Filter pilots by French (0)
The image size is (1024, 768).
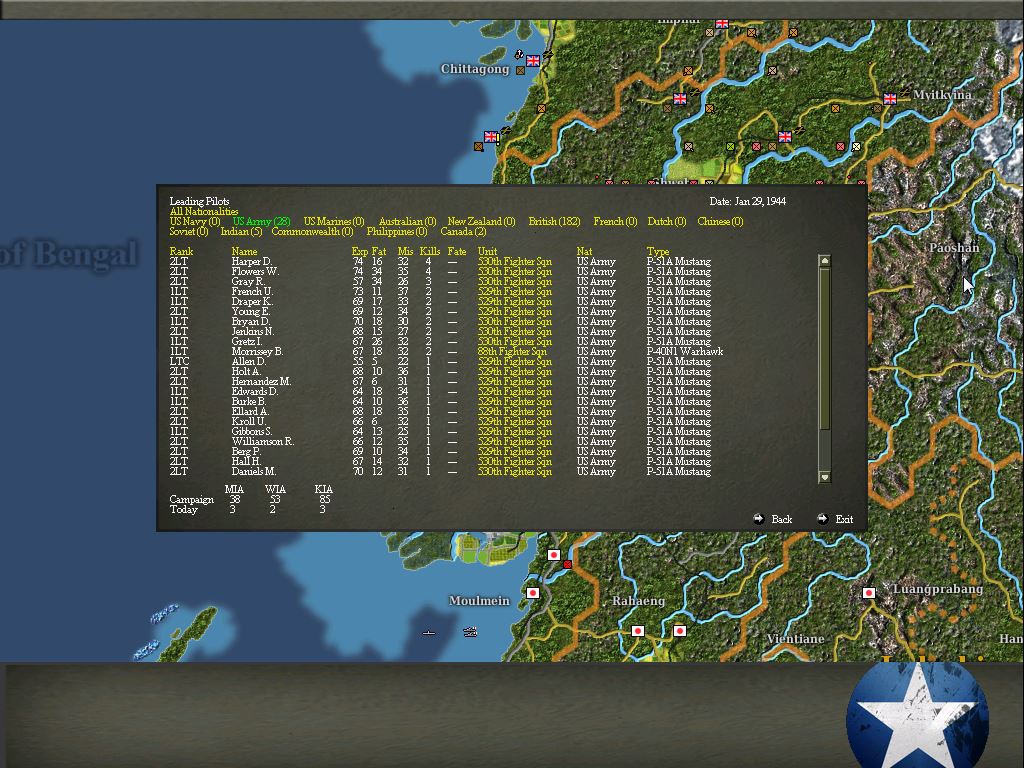click(x=615, y=221)
